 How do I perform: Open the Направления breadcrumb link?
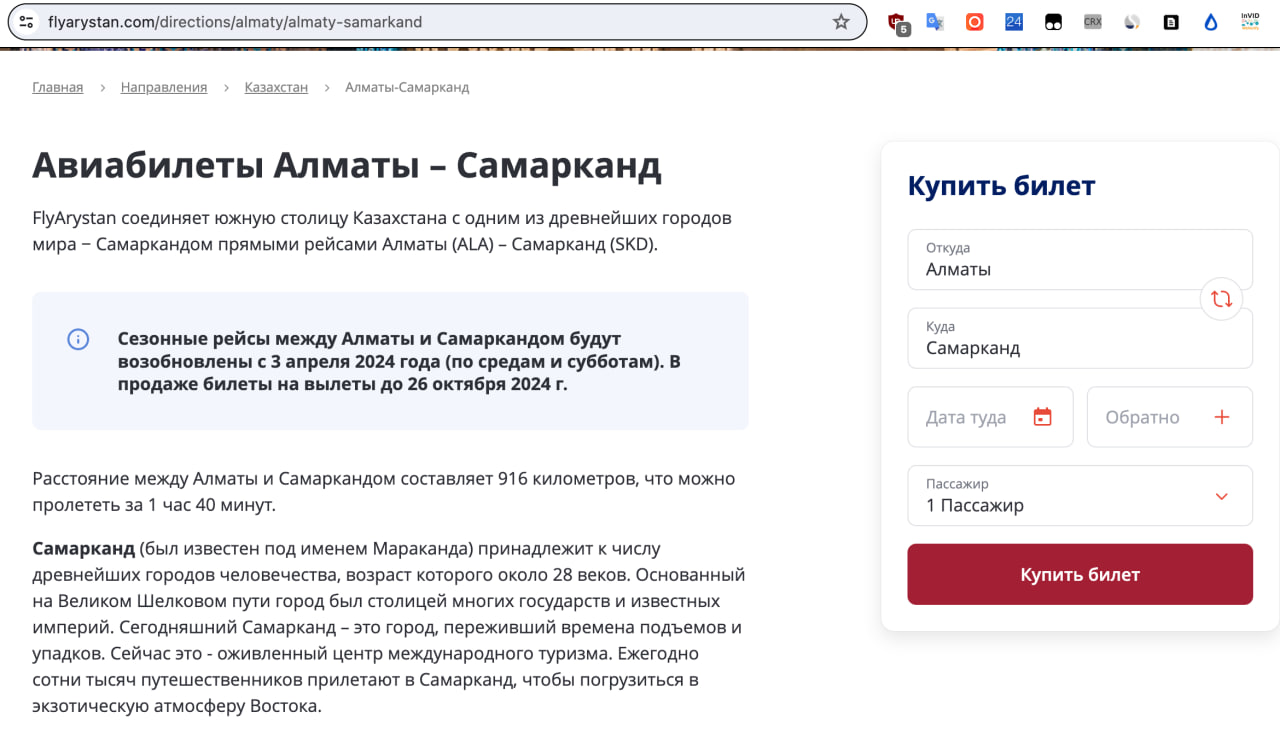coord(164,87)
